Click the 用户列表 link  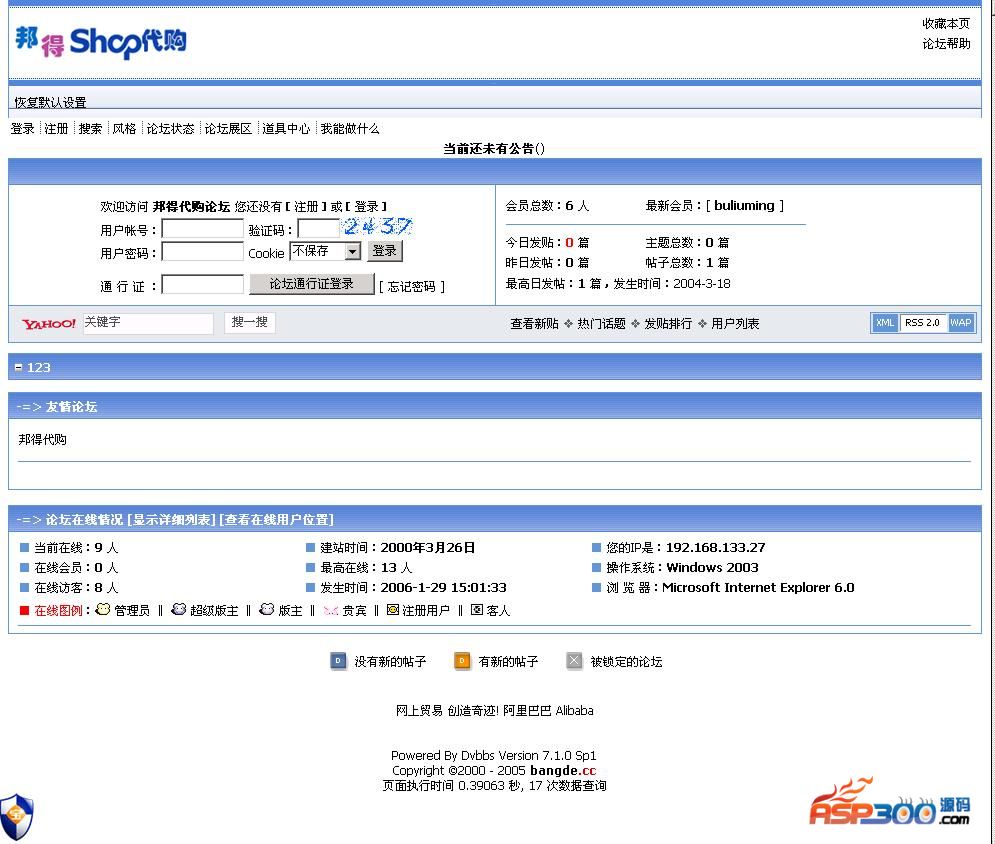click(x=735, y=324)
